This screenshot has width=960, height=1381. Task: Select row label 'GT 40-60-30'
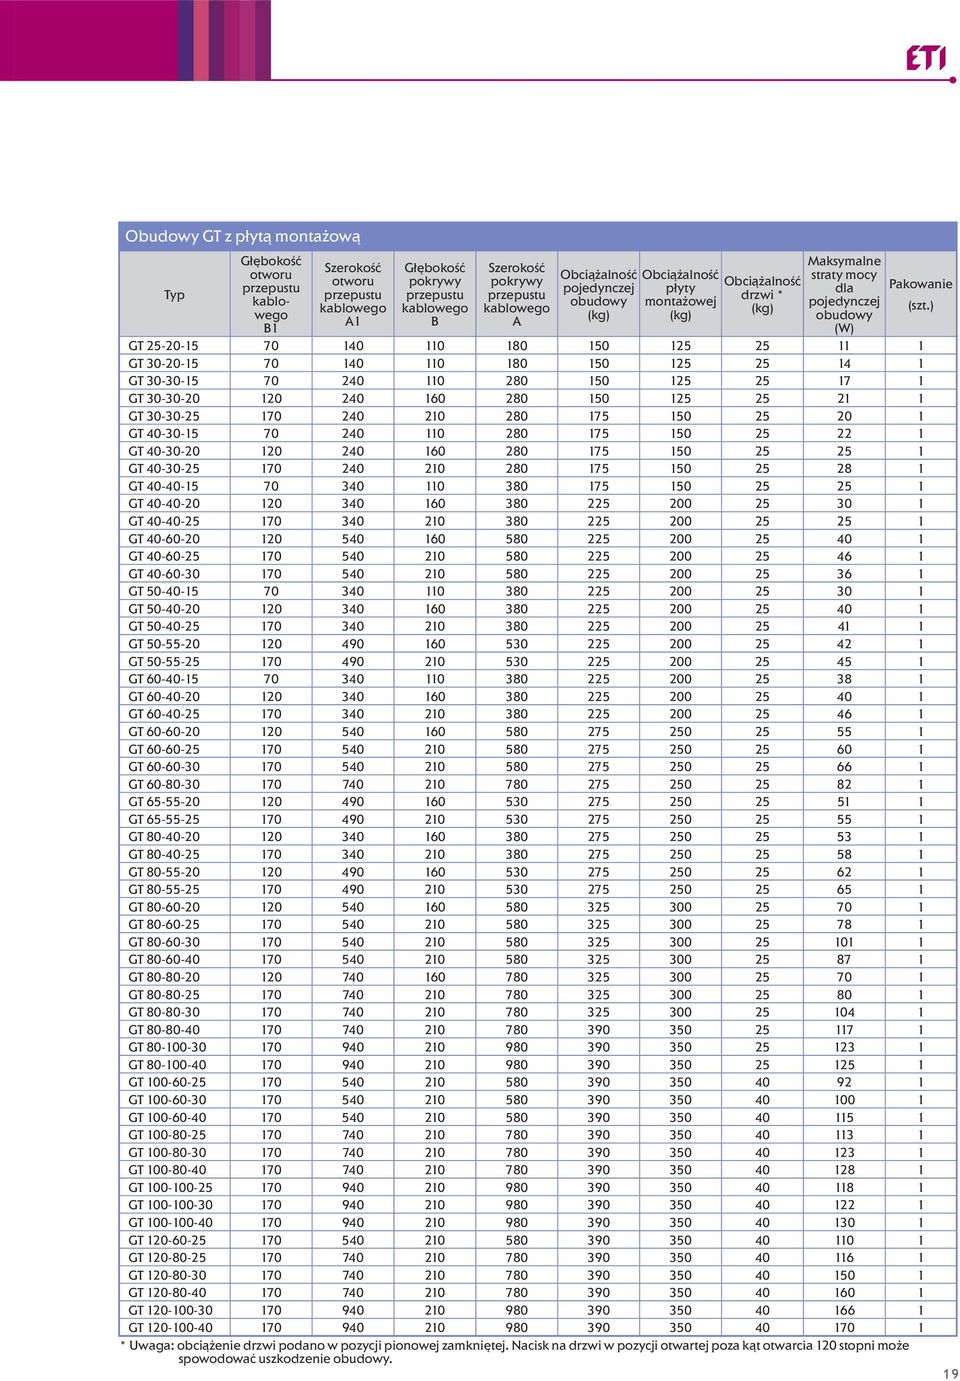pos(164,574)
